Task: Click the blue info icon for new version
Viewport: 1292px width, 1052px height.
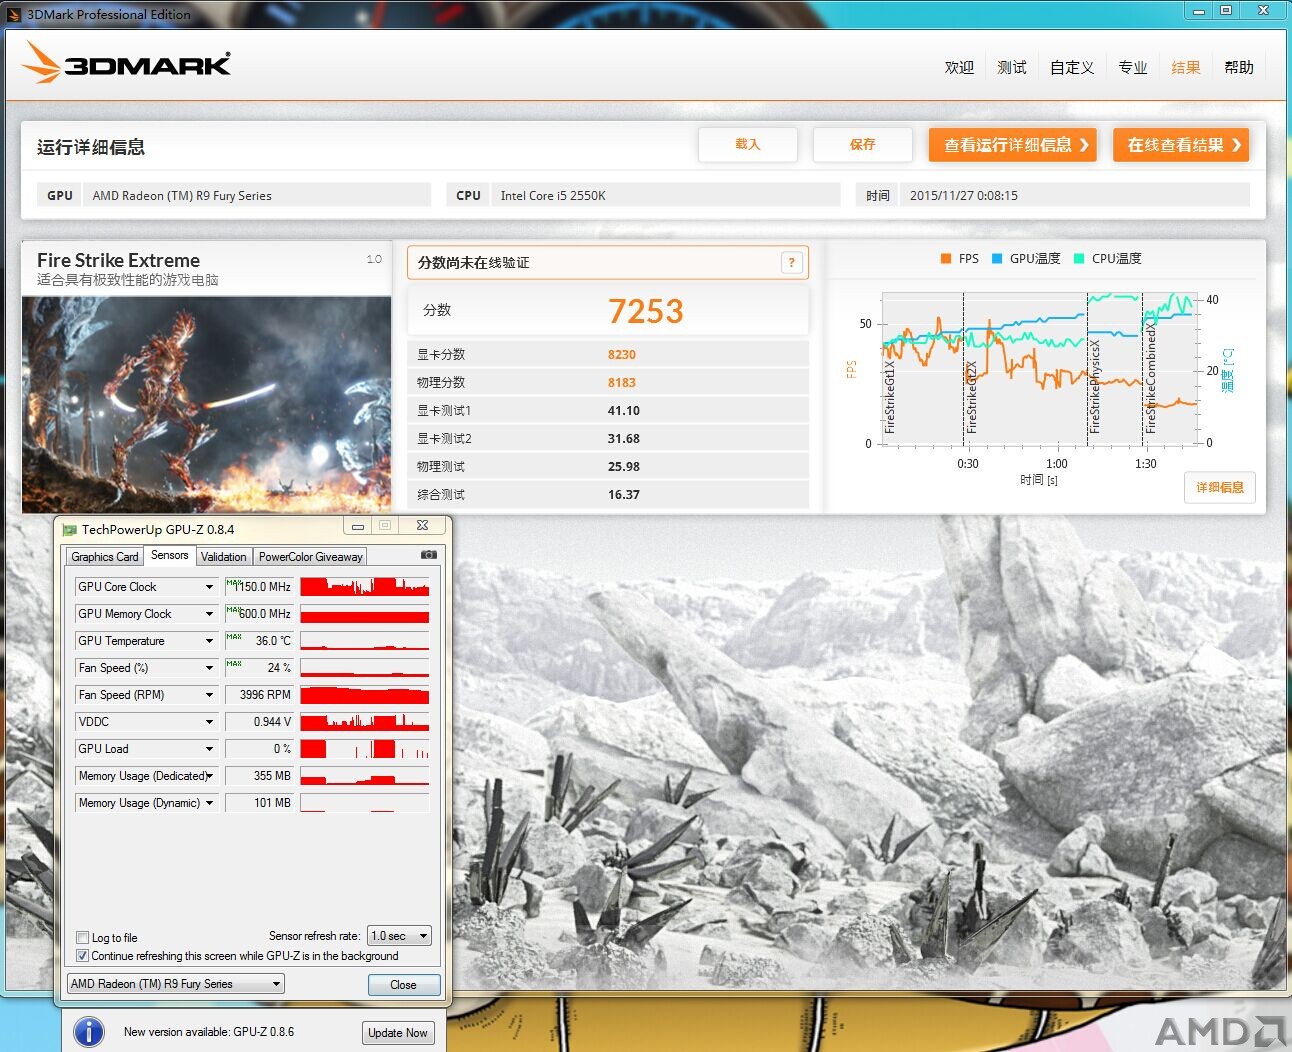Action: tap(89, 1031)
